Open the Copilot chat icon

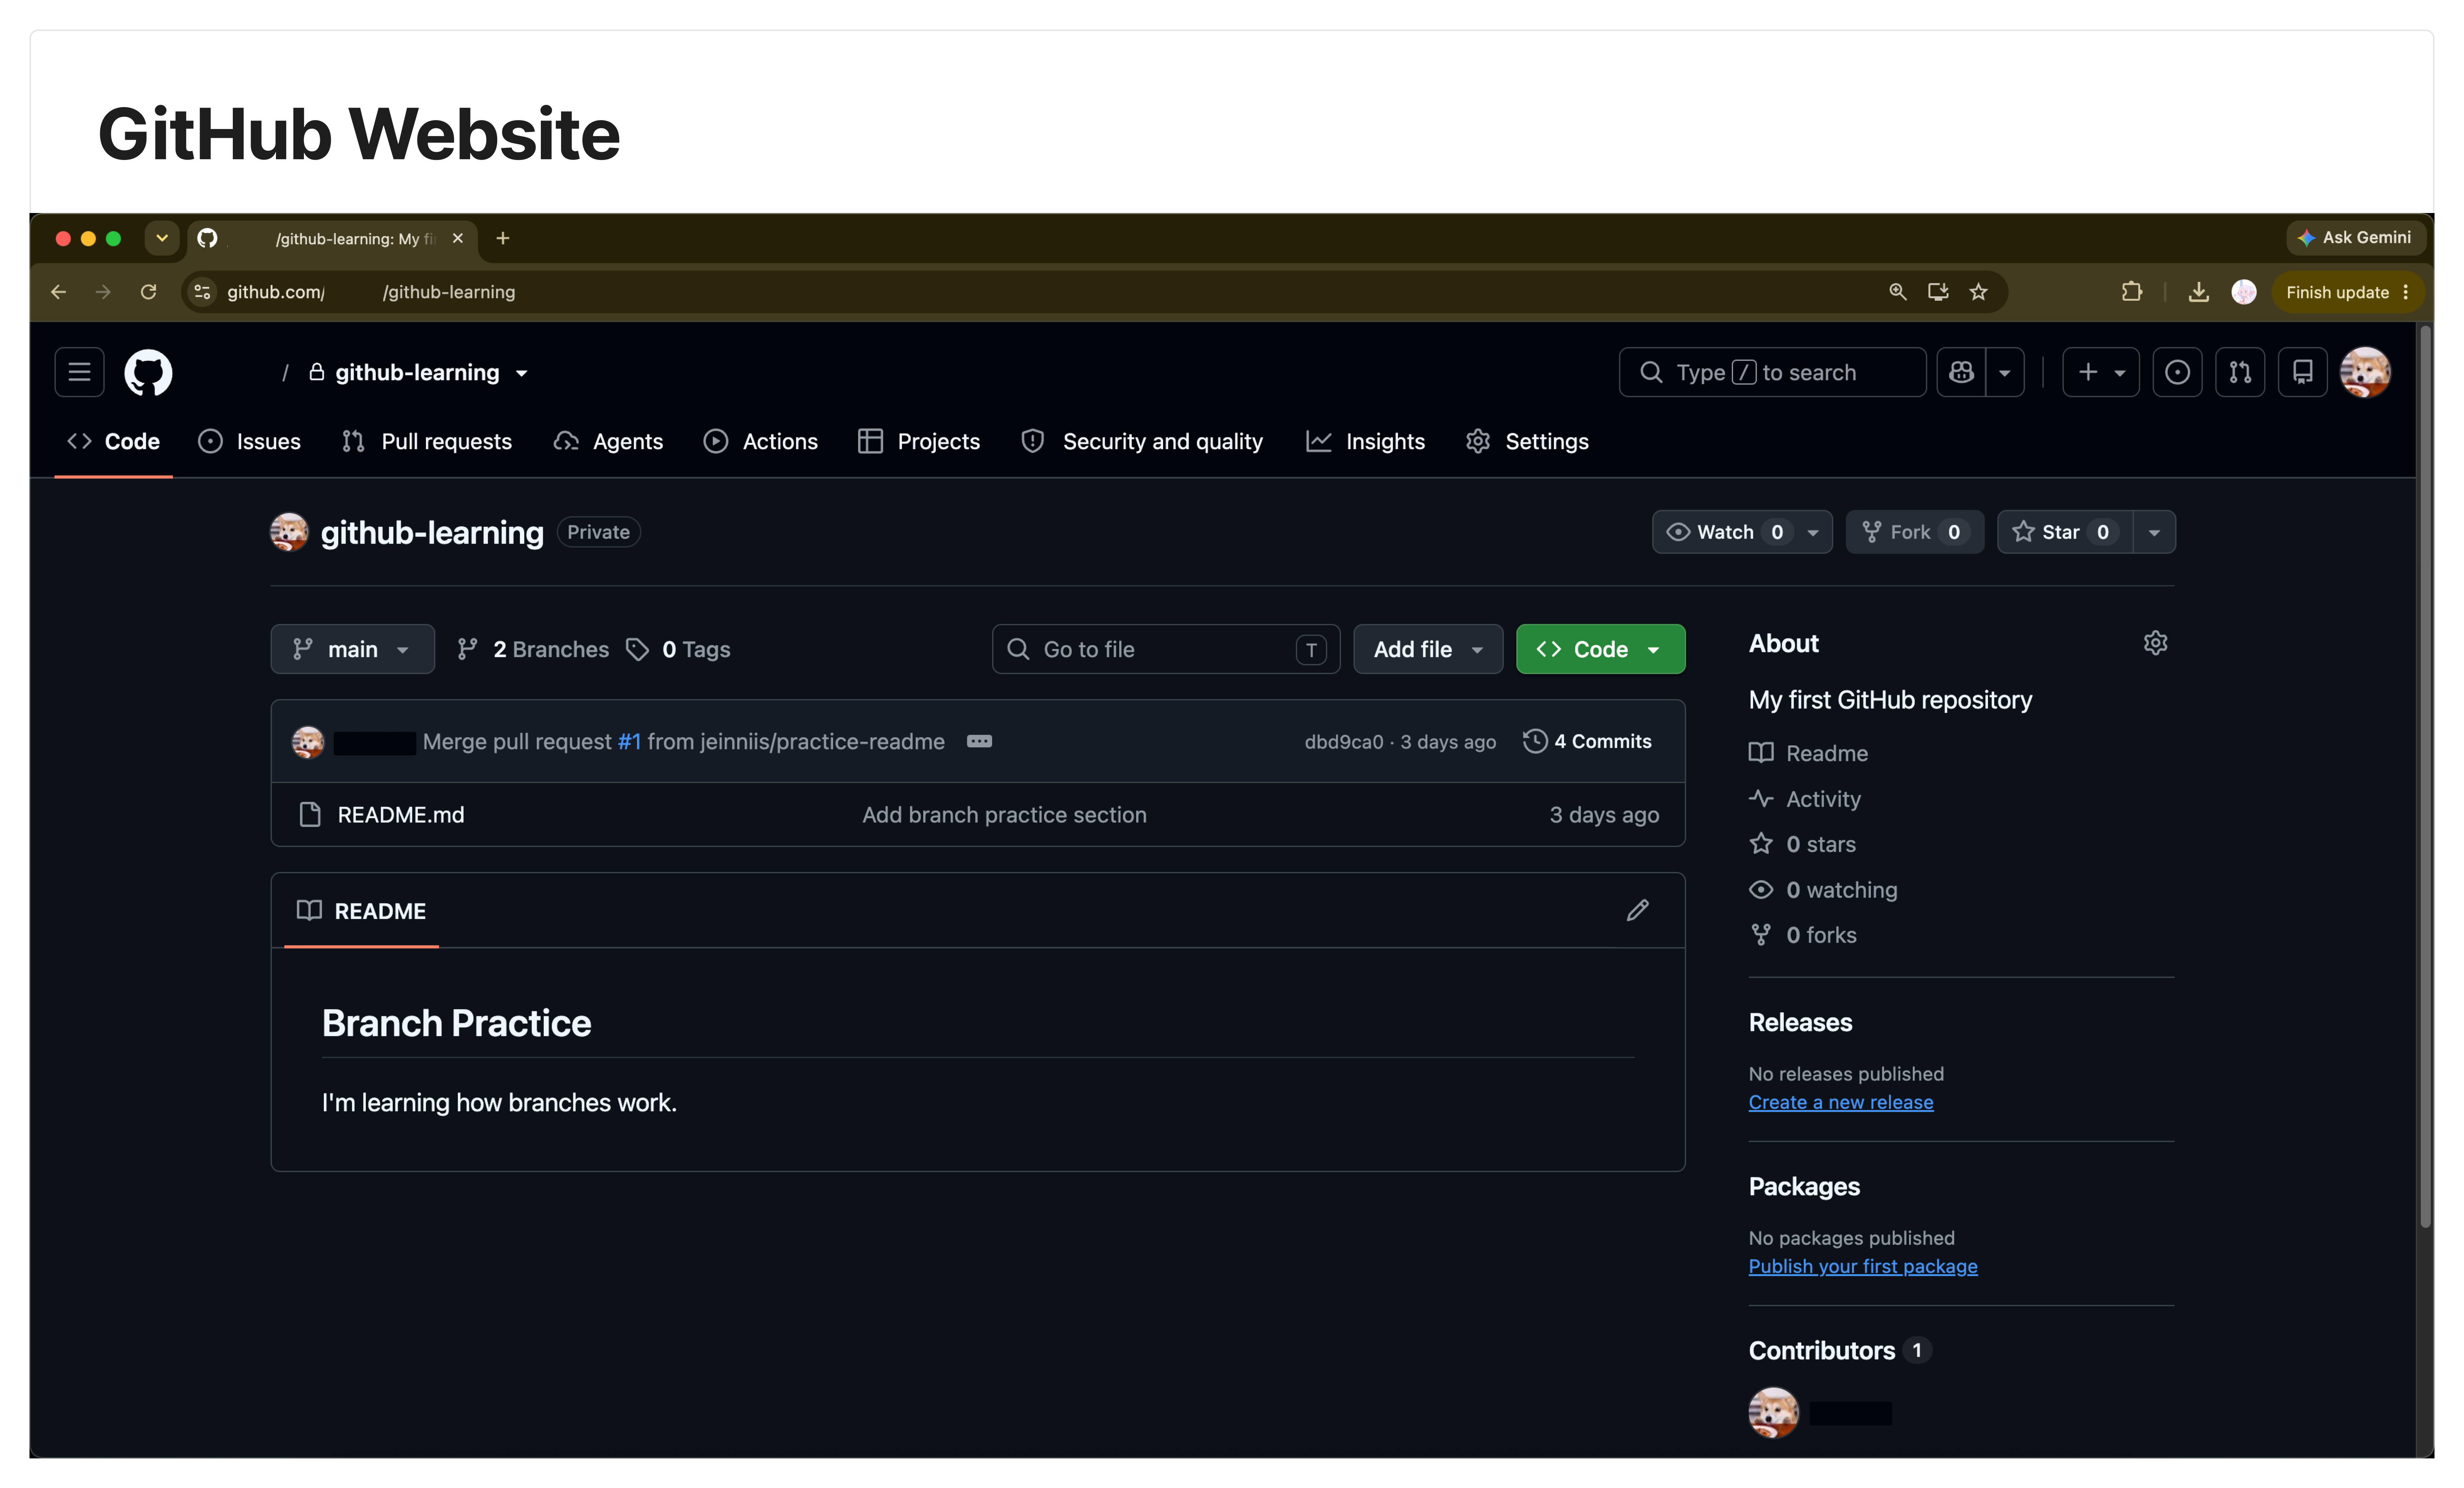1961,372
